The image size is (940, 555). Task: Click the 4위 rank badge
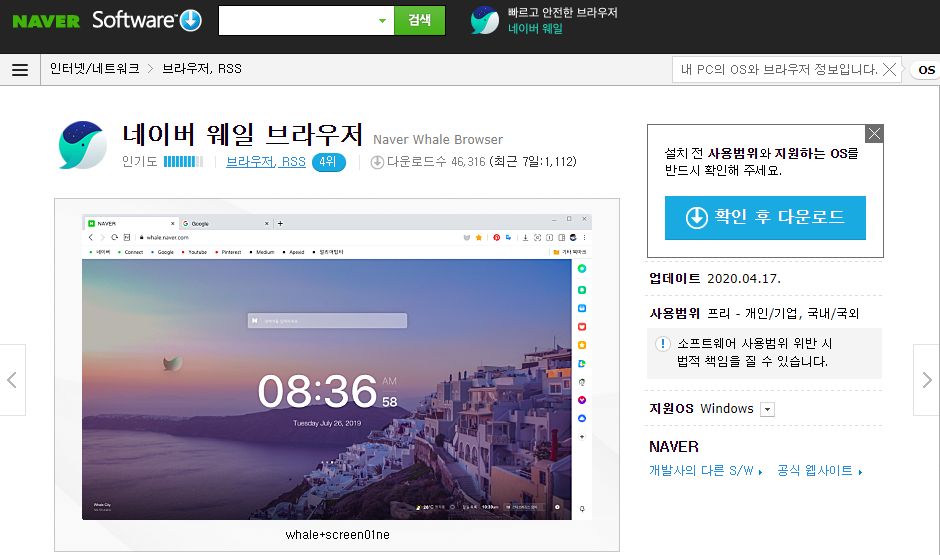tap(329, 162)
